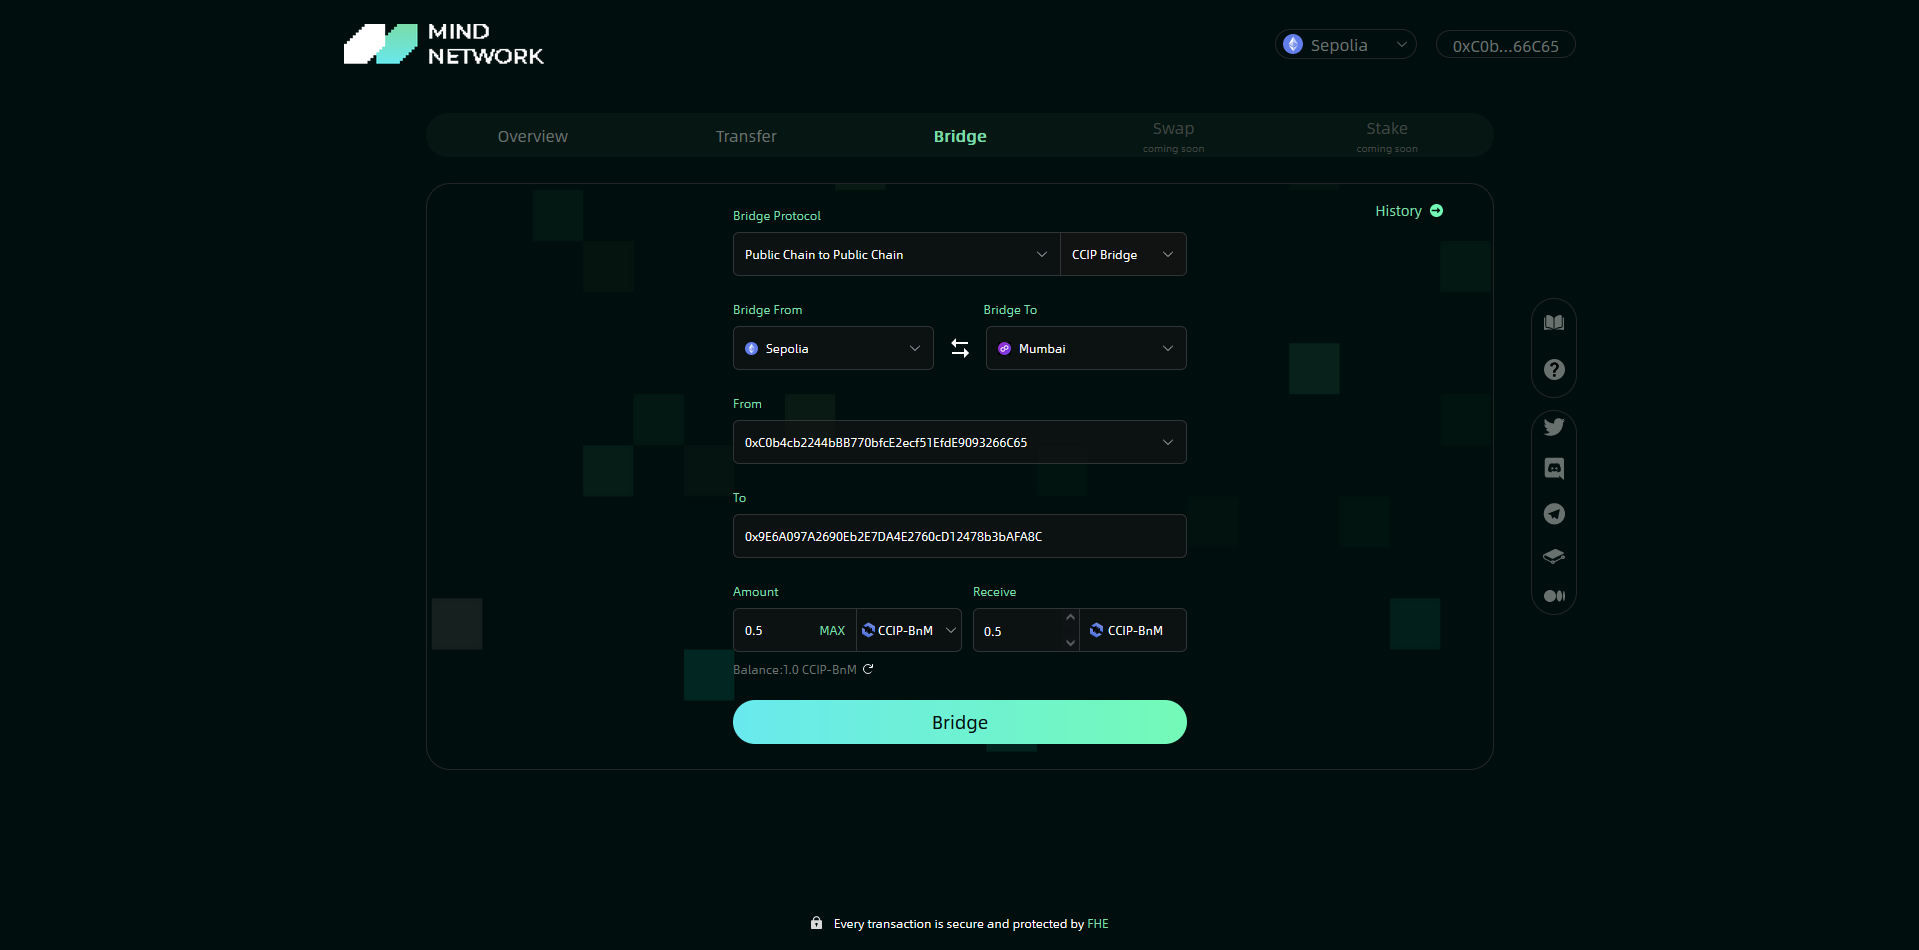Refresh the CCIP-BnM balance

(x=868, y=669)
